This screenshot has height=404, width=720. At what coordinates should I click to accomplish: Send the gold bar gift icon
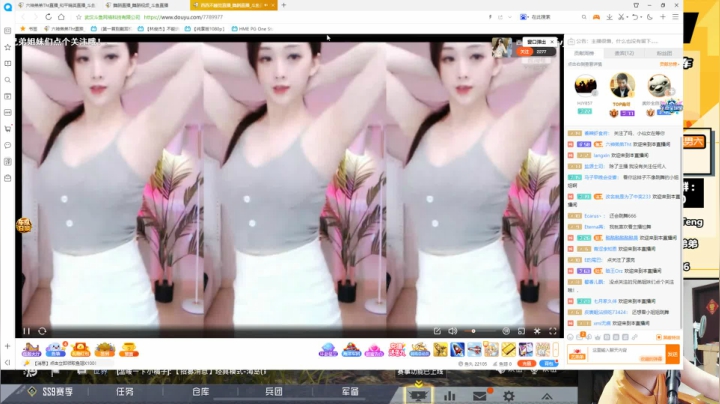pos(508,350)
